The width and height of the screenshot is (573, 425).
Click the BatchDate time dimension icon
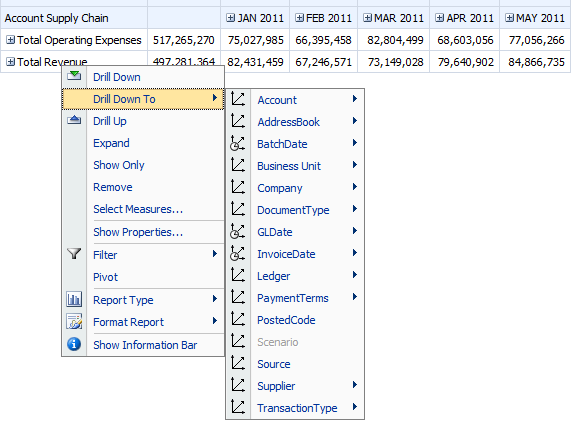[x=238, y=144]
